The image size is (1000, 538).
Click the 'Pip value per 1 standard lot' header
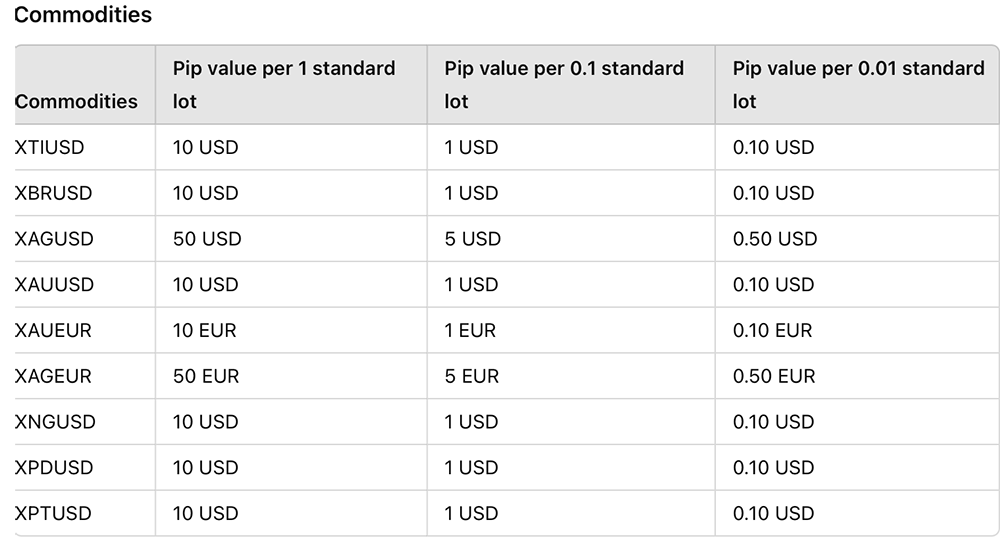(284, 85)
